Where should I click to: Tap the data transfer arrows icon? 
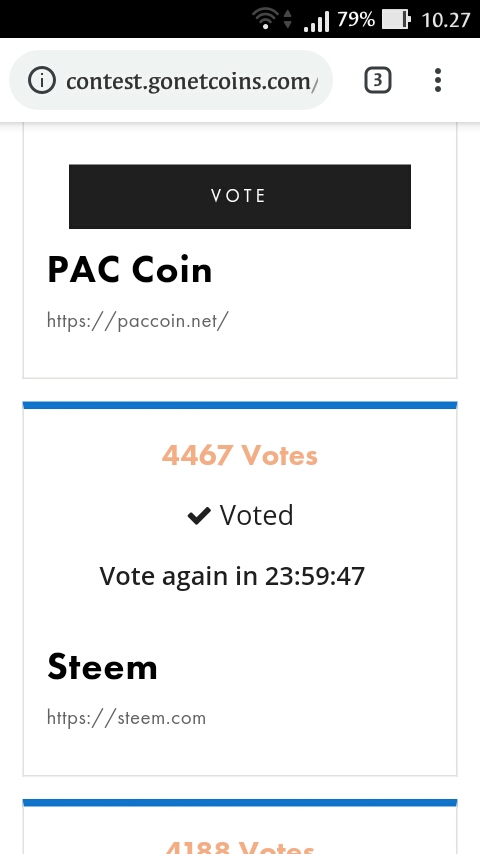tap(288, 20)
